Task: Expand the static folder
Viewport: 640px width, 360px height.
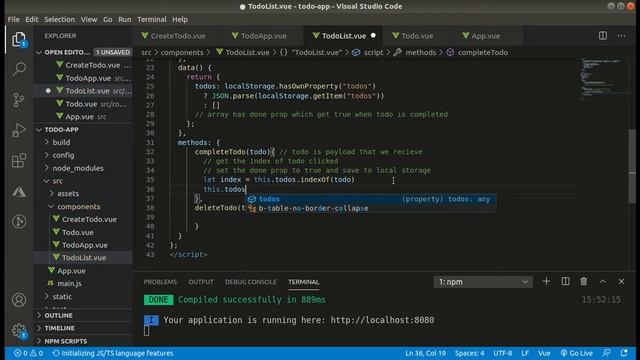Action: 62,296
